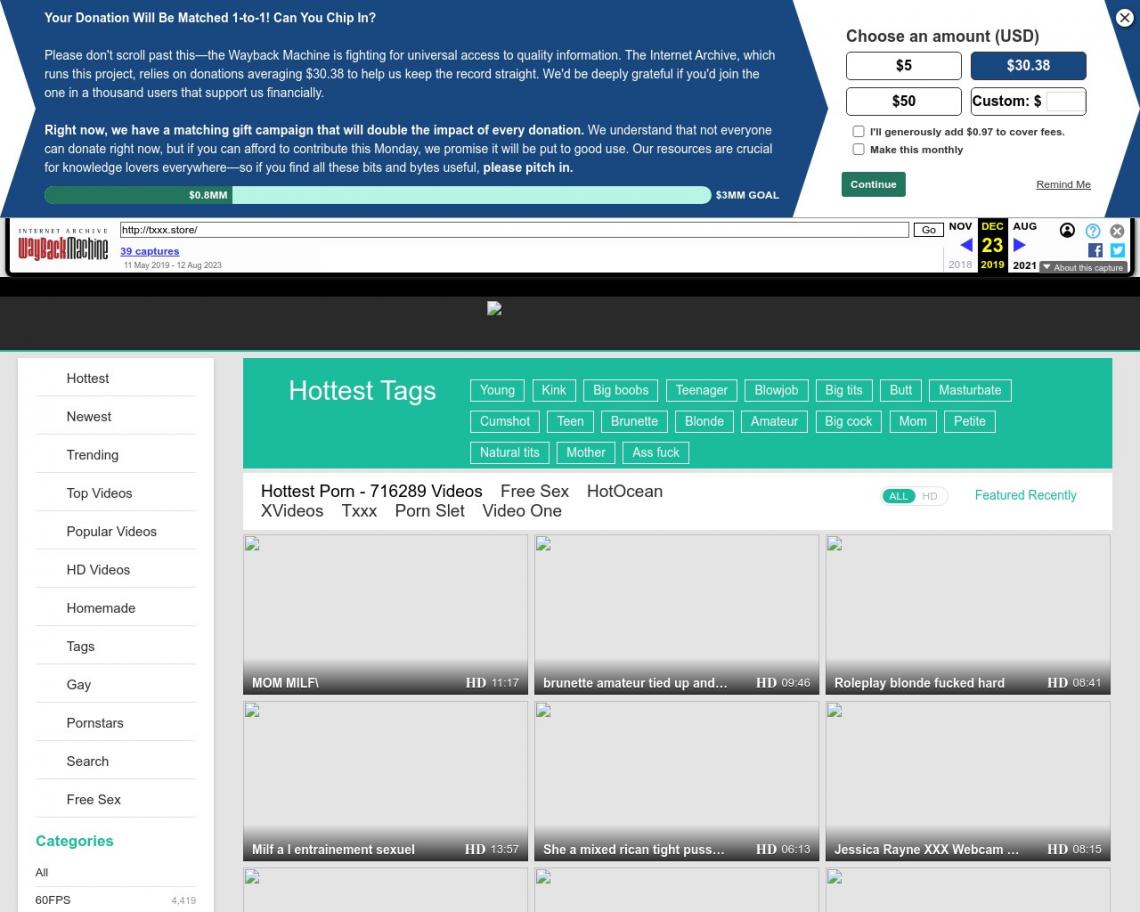Share capture via Twitter icon
Viewport: 1140px width, 912px height.
(x=1116, y=250)
